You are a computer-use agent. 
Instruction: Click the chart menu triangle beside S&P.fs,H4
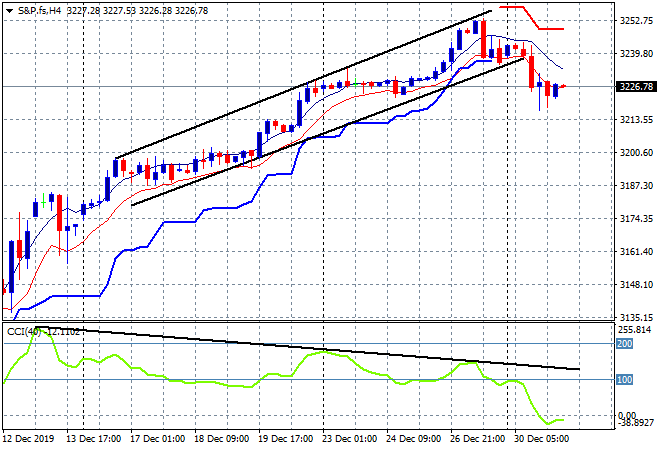[x=9, y=11]
